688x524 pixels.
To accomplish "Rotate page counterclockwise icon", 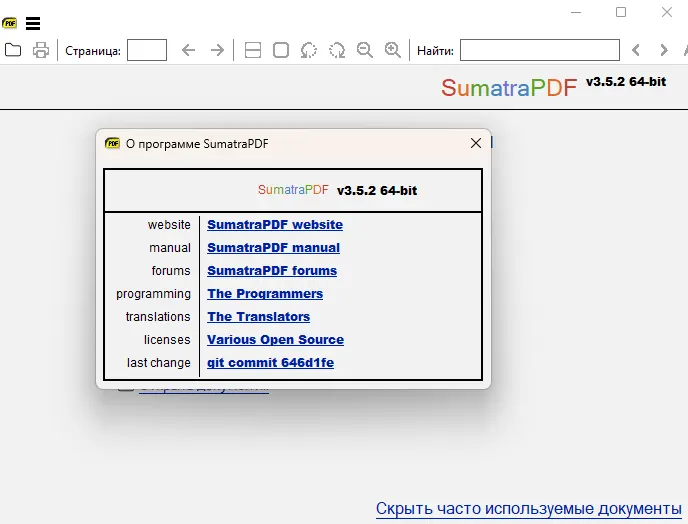I will [x=309, y=50].
